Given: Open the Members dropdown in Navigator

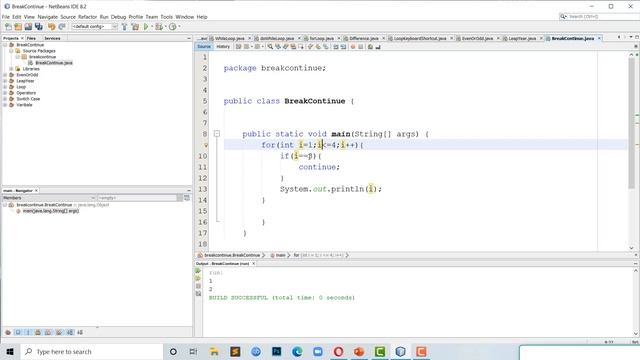Looking at the screenshot, I should point(49,198).
